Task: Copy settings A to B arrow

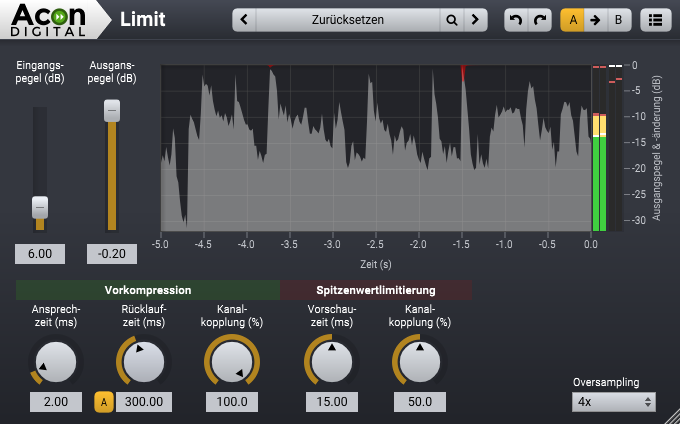Action: [595, 19]
